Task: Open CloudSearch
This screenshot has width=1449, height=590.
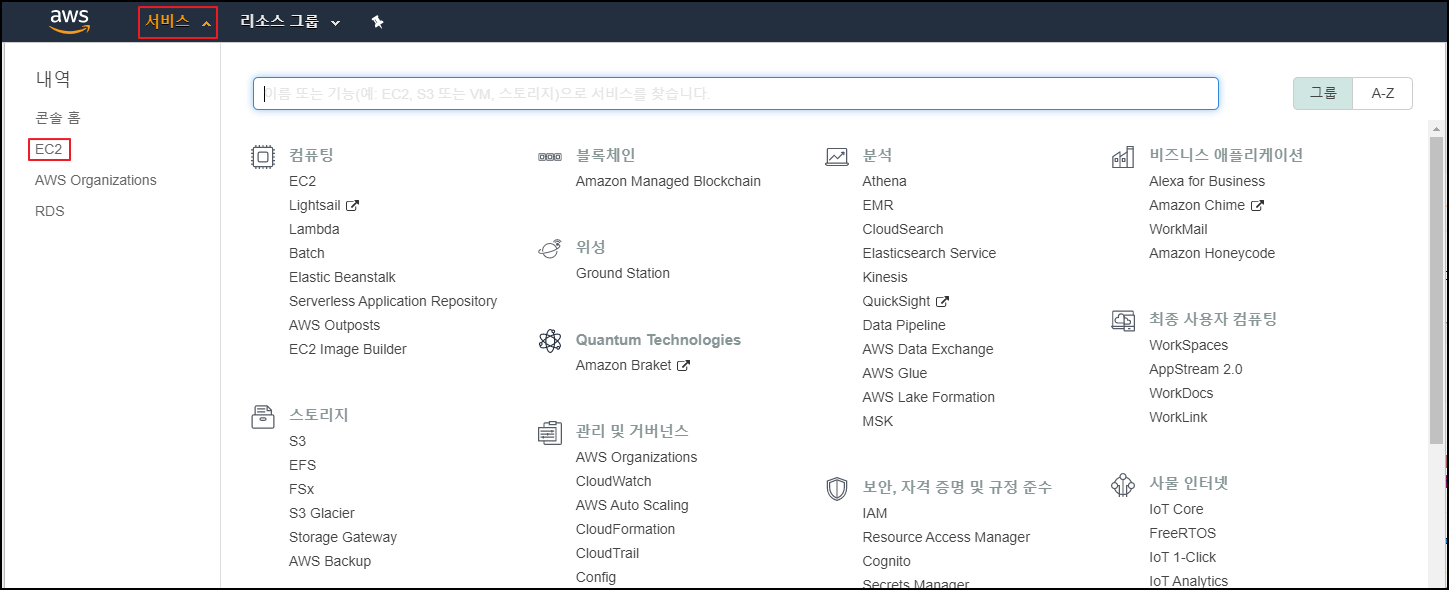Action: pyautogui.click(x=903, y=229)
